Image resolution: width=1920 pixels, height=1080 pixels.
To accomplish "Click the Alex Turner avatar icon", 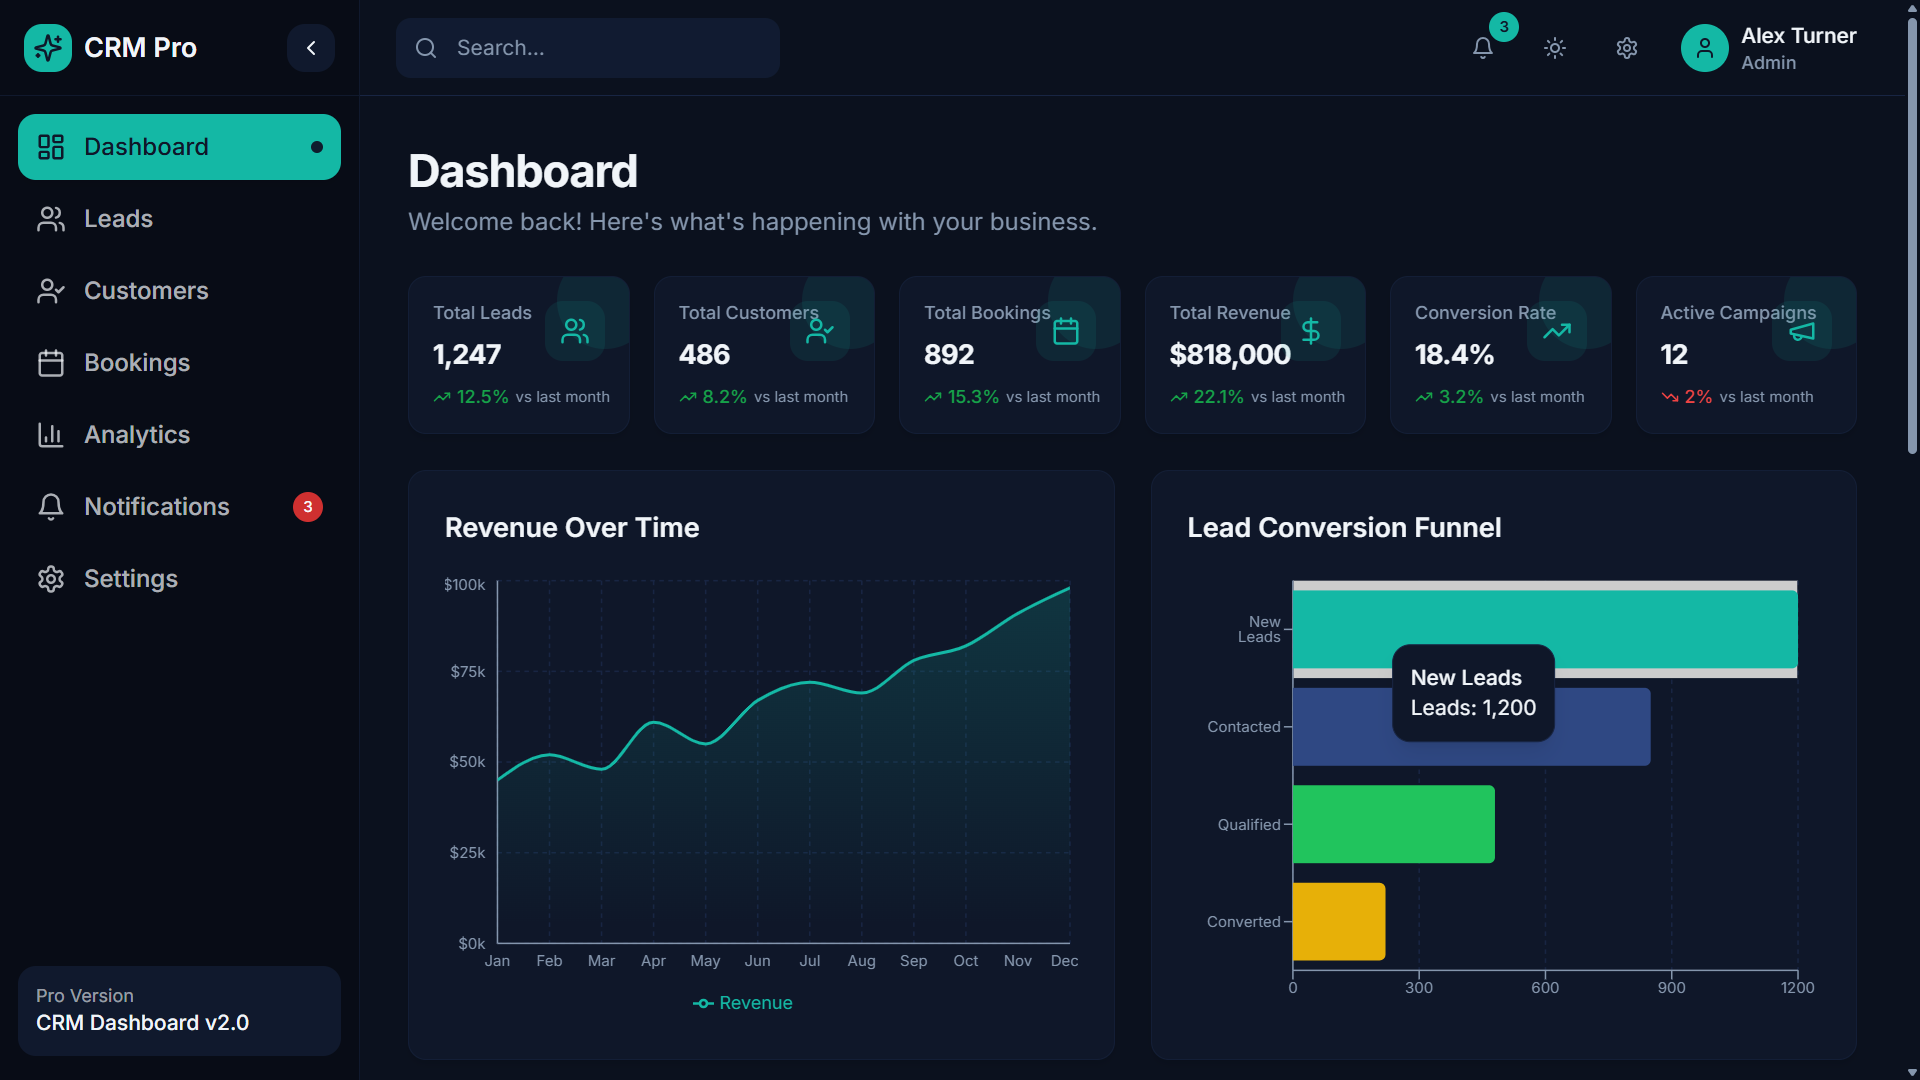I will coord(1705,48).
